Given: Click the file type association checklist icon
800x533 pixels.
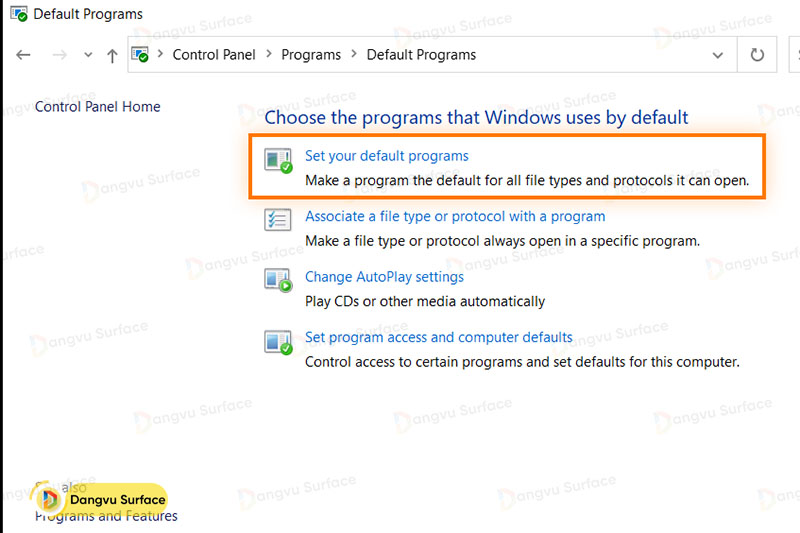Looking at the screenshot, I should coord(278,220).
